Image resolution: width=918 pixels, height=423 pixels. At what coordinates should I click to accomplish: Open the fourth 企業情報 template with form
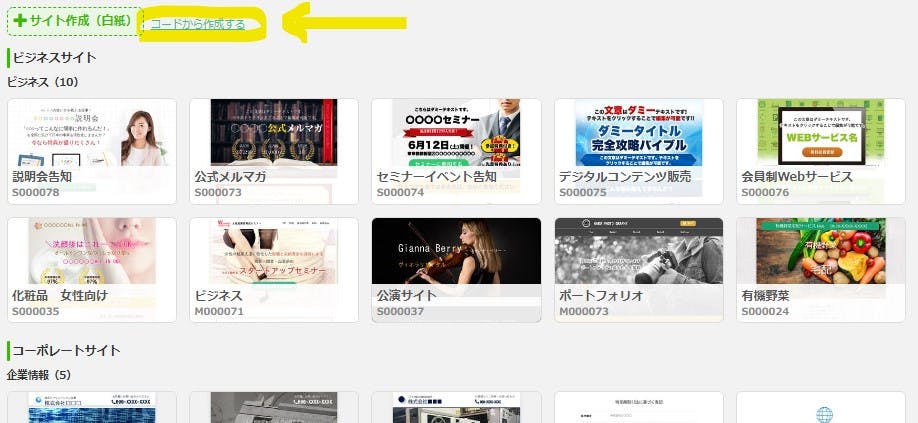[x=638, y=408]
